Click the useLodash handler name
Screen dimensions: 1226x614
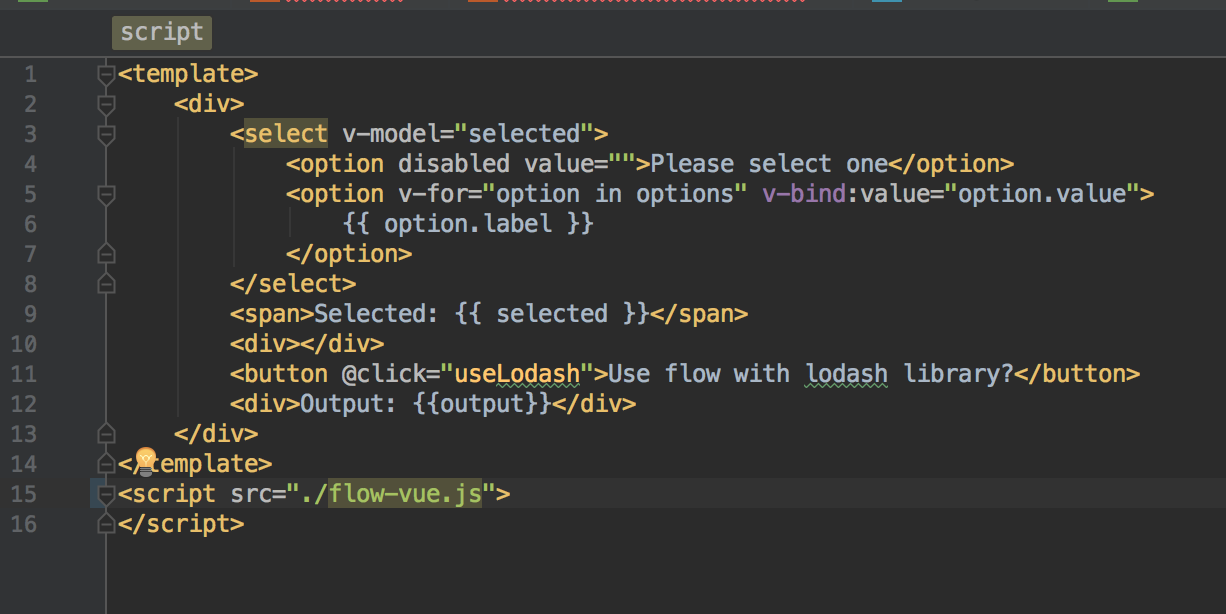[517, 374]
